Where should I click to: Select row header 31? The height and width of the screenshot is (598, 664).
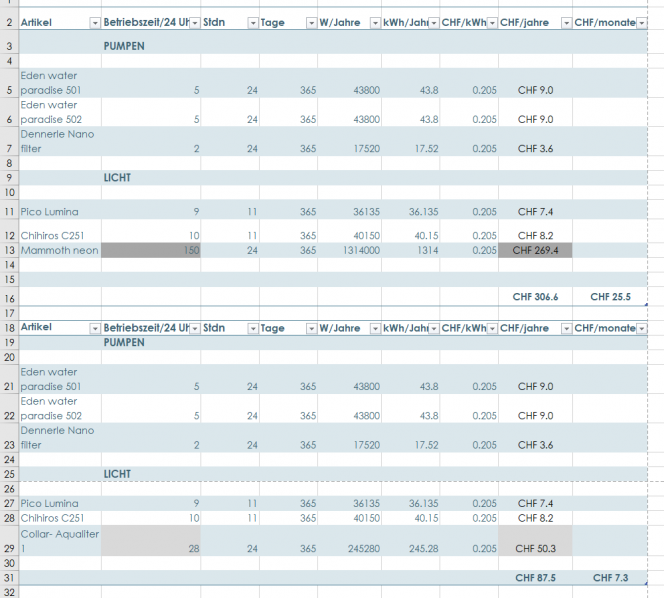[9, 578]
